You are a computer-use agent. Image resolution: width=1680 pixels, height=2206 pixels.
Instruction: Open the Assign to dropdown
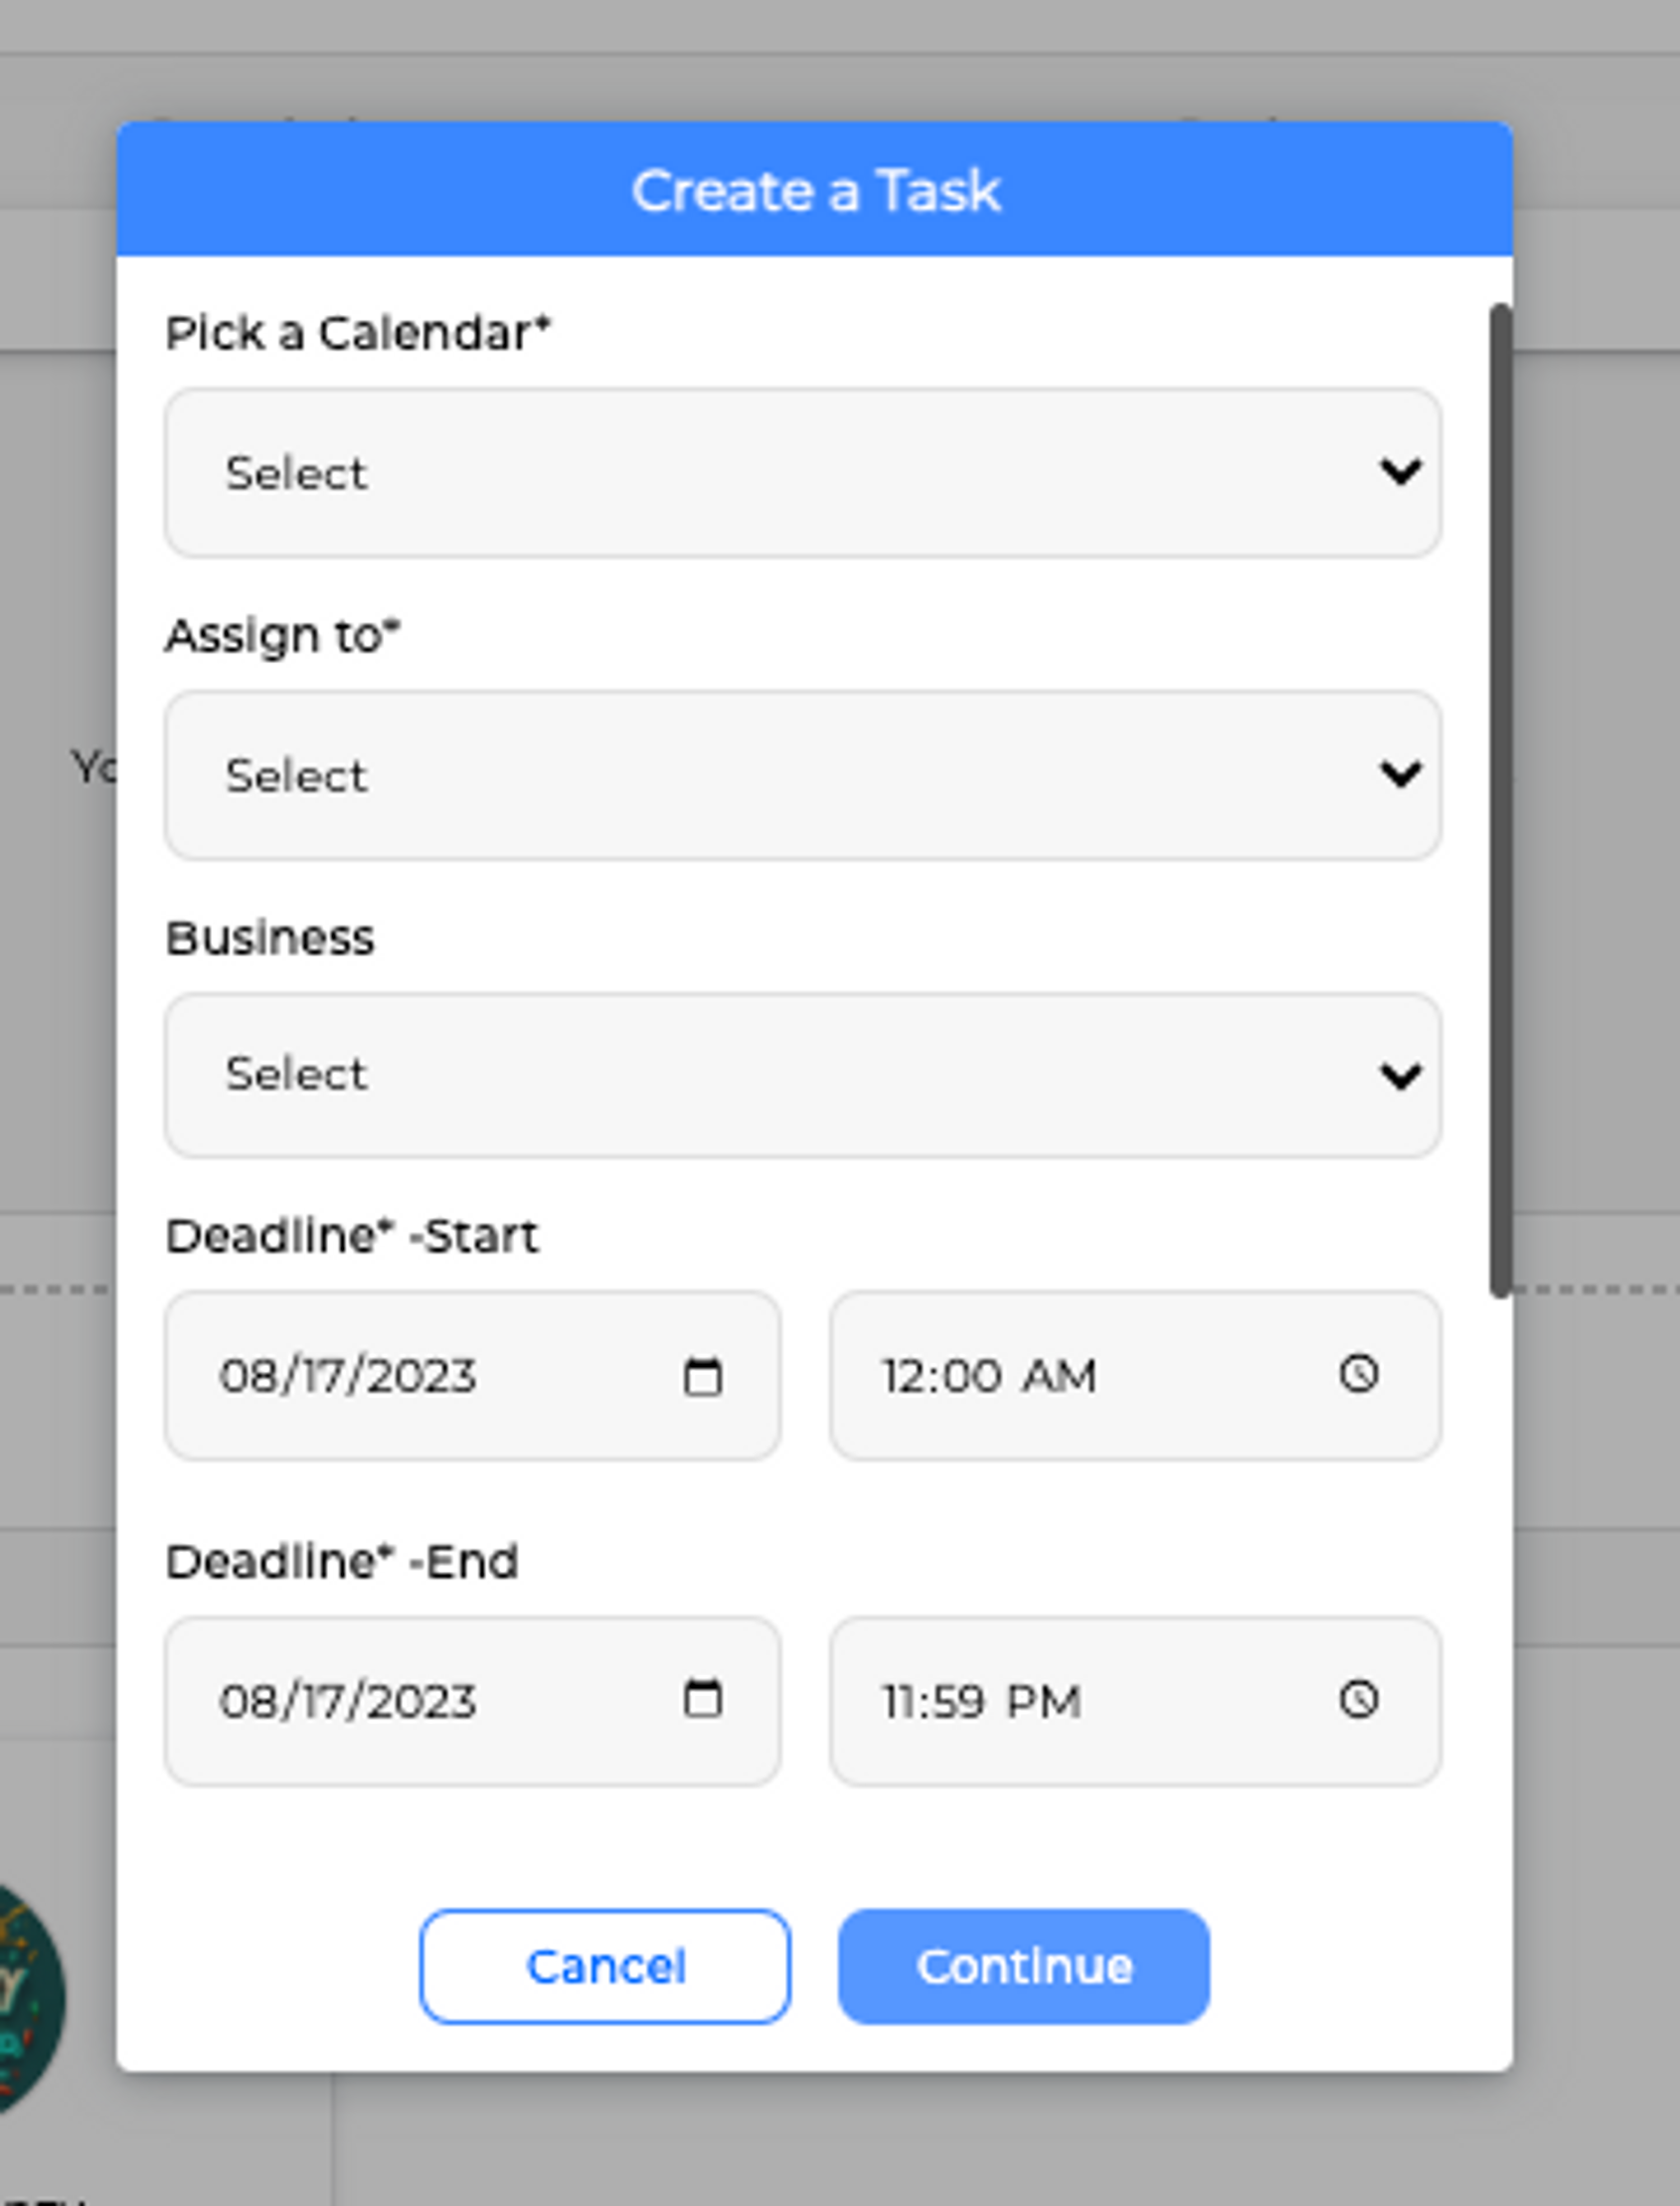pyautogui.click(x=802, y=775)
